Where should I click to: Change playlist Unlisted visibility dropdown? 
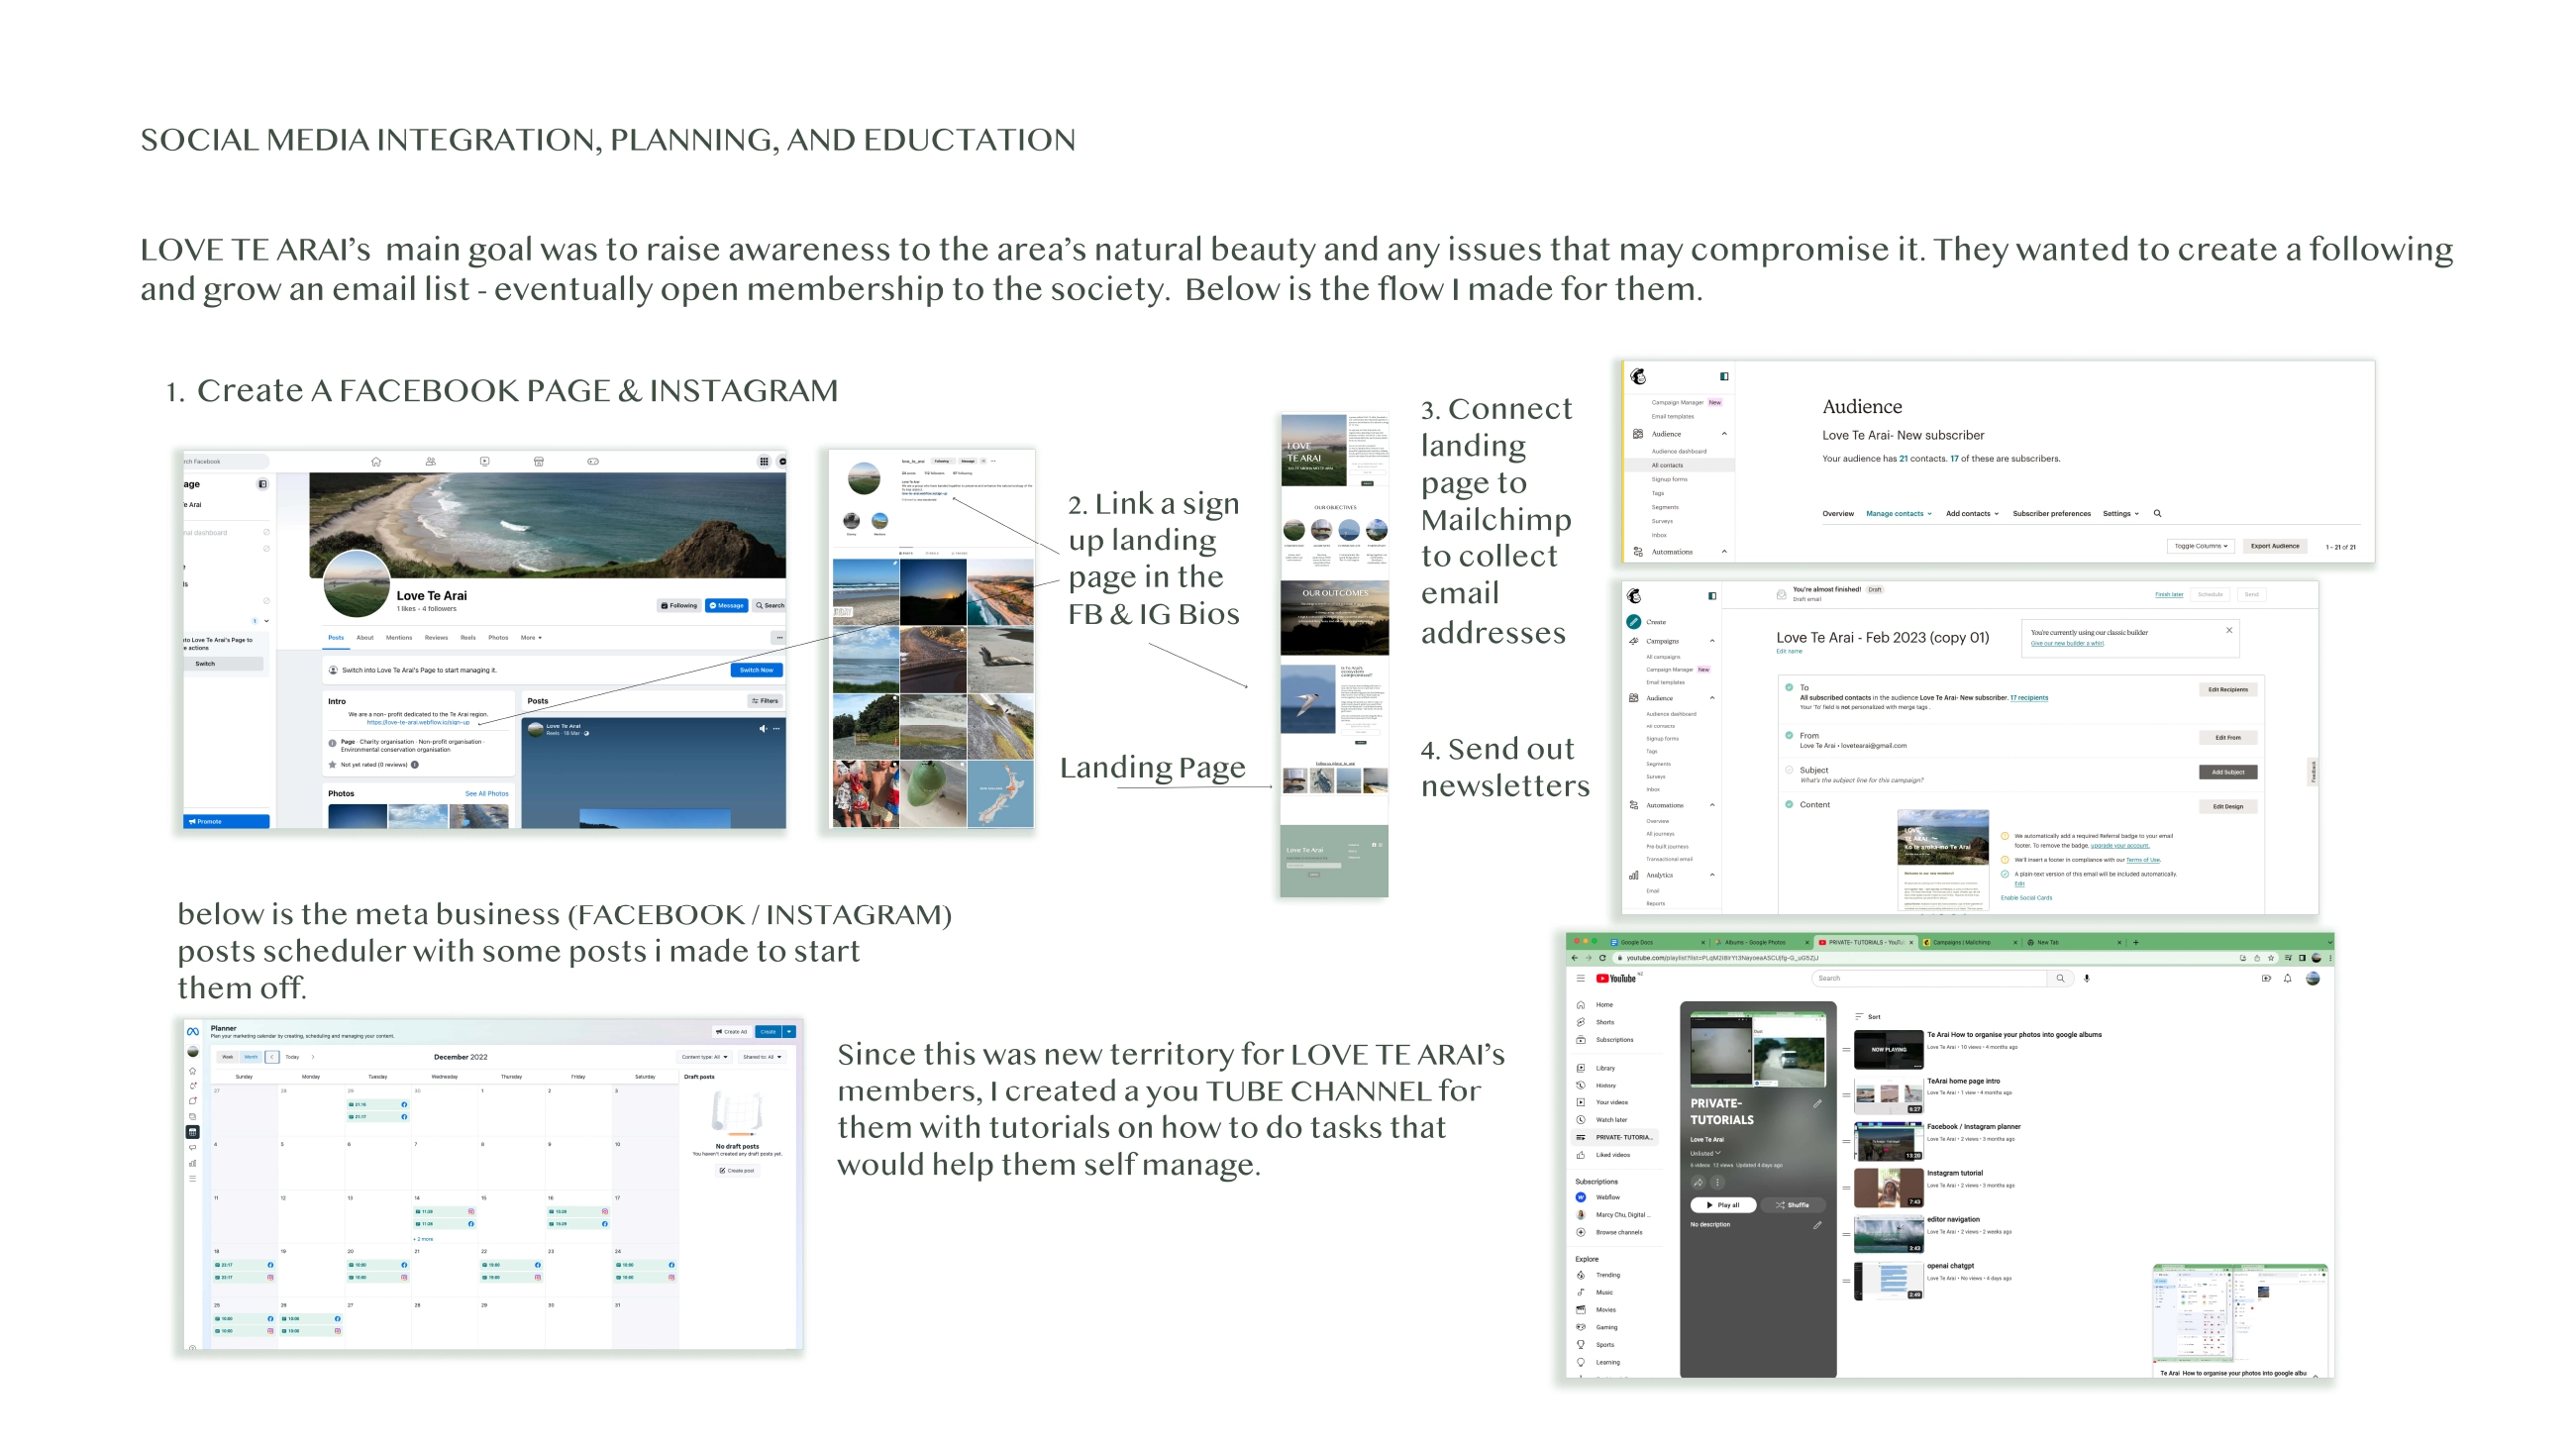click(1705, 1153)
